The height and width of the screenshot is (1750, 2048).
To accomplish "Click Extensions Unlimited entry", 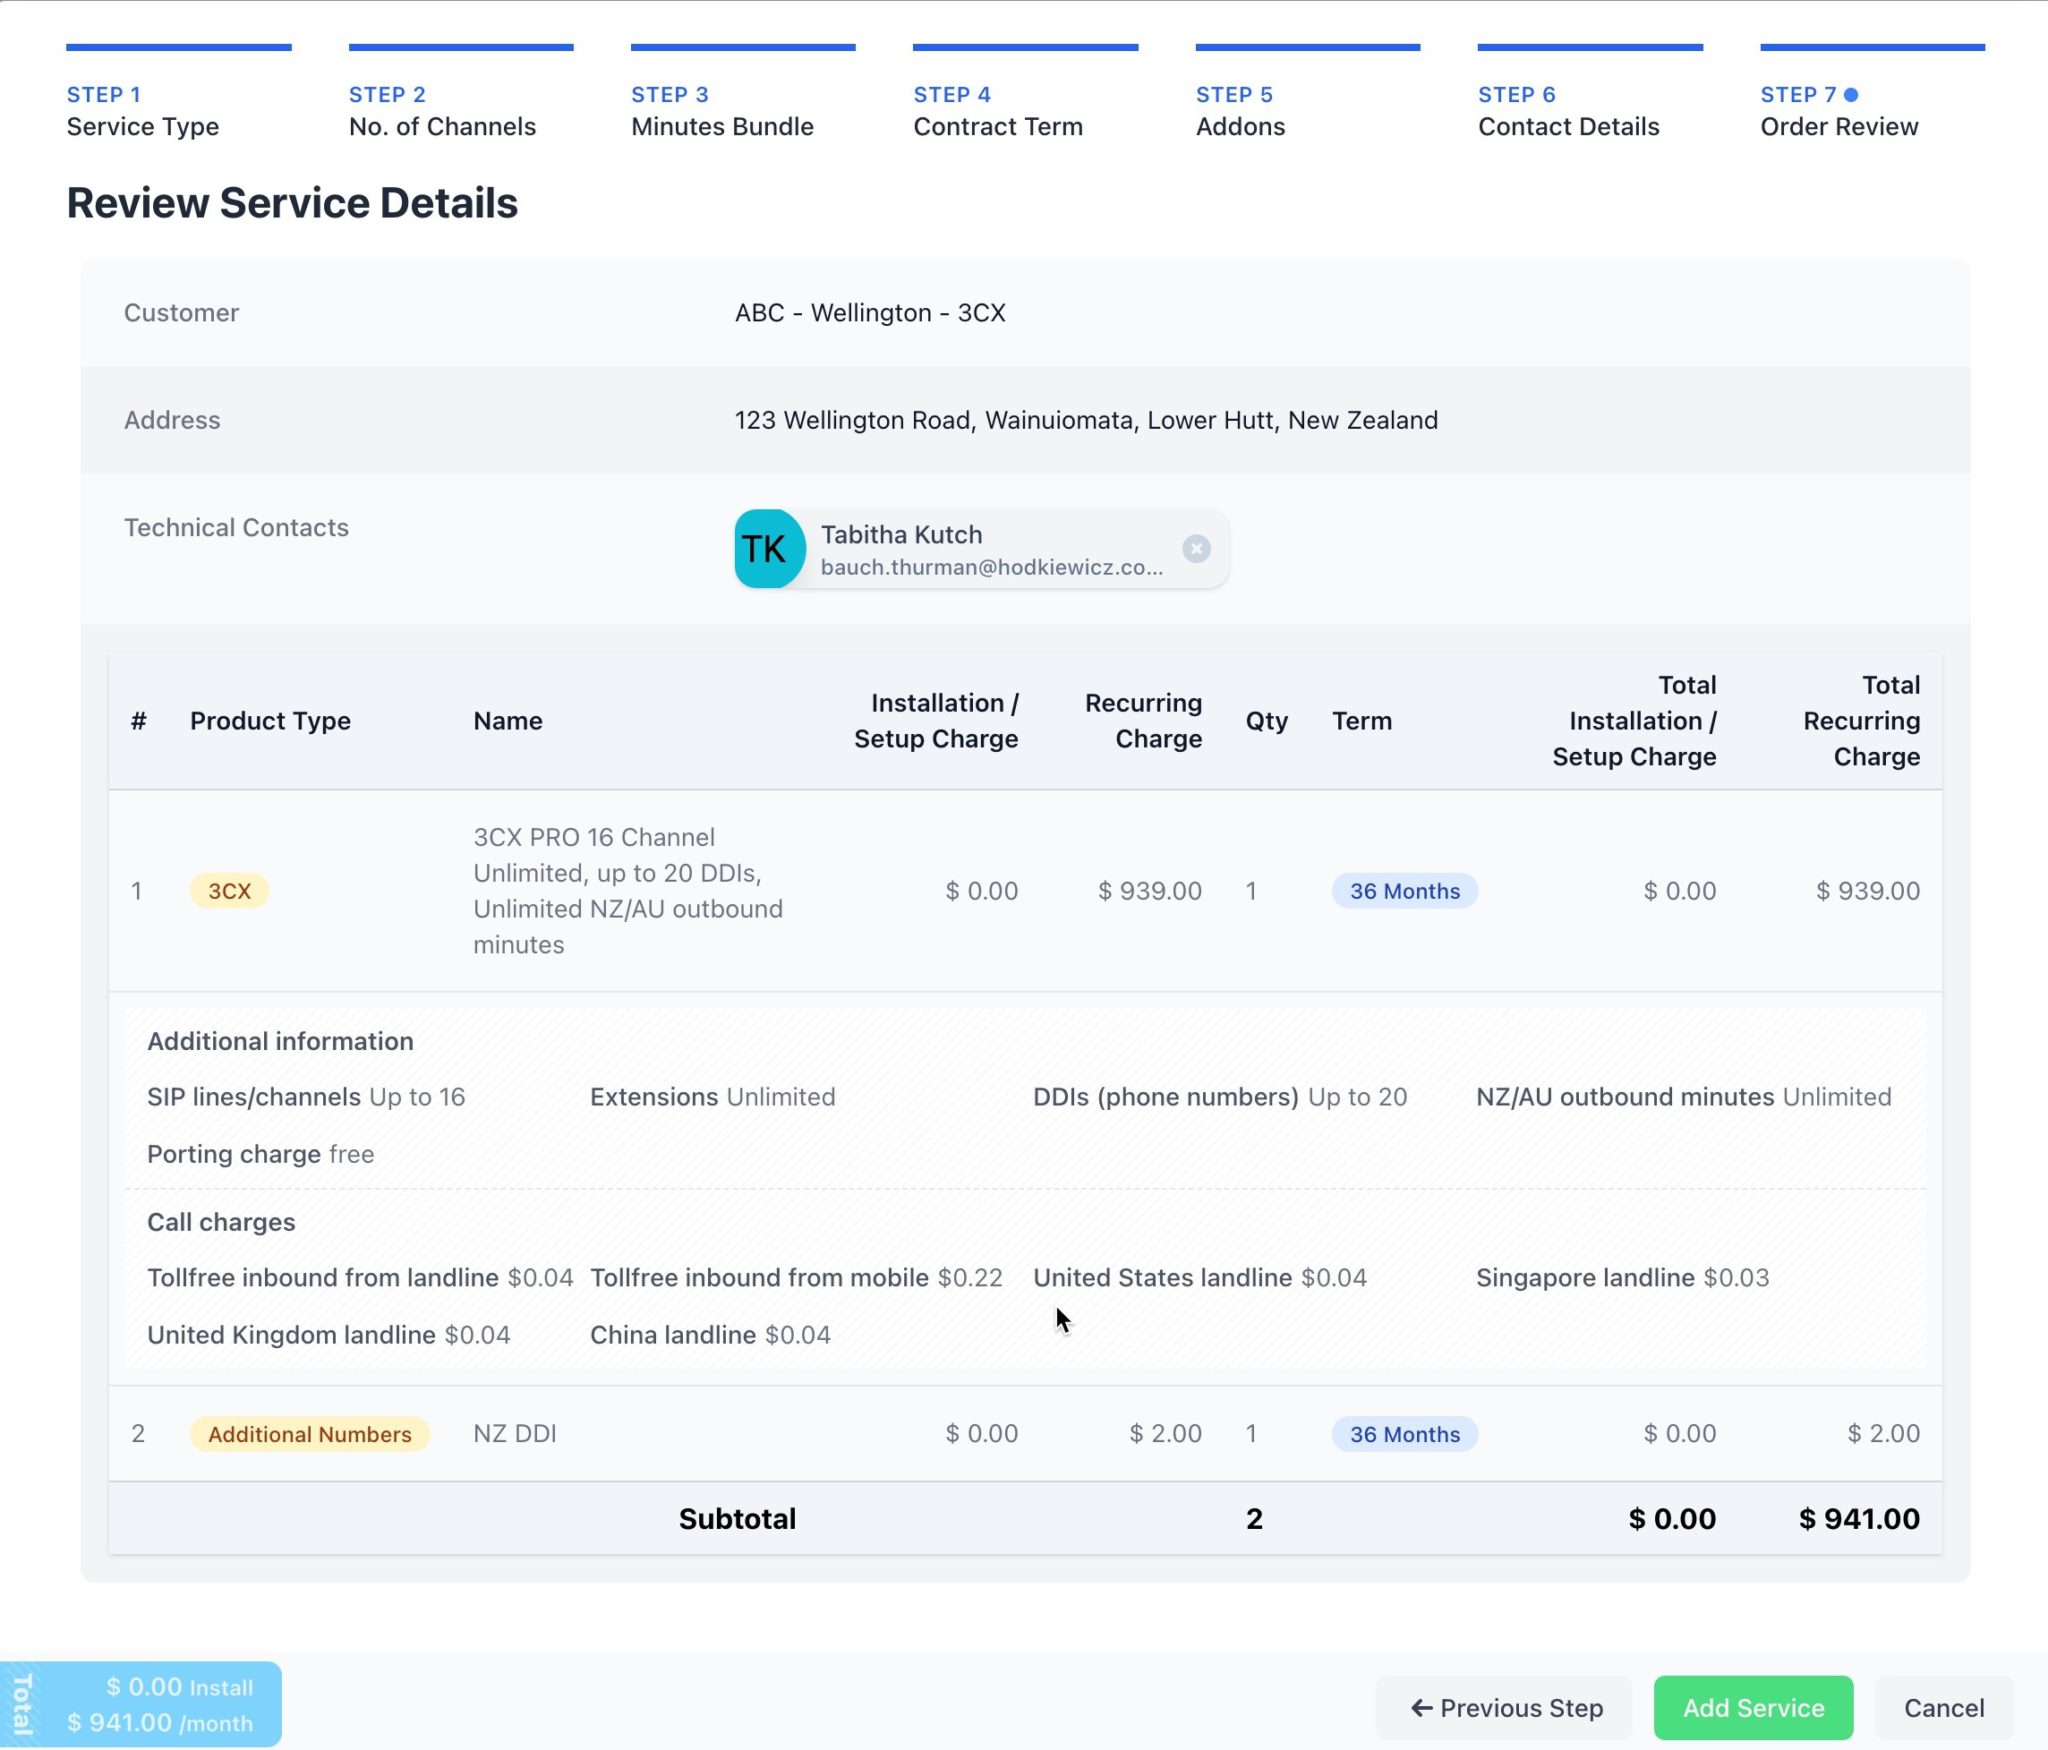I will click(712, 1097).
